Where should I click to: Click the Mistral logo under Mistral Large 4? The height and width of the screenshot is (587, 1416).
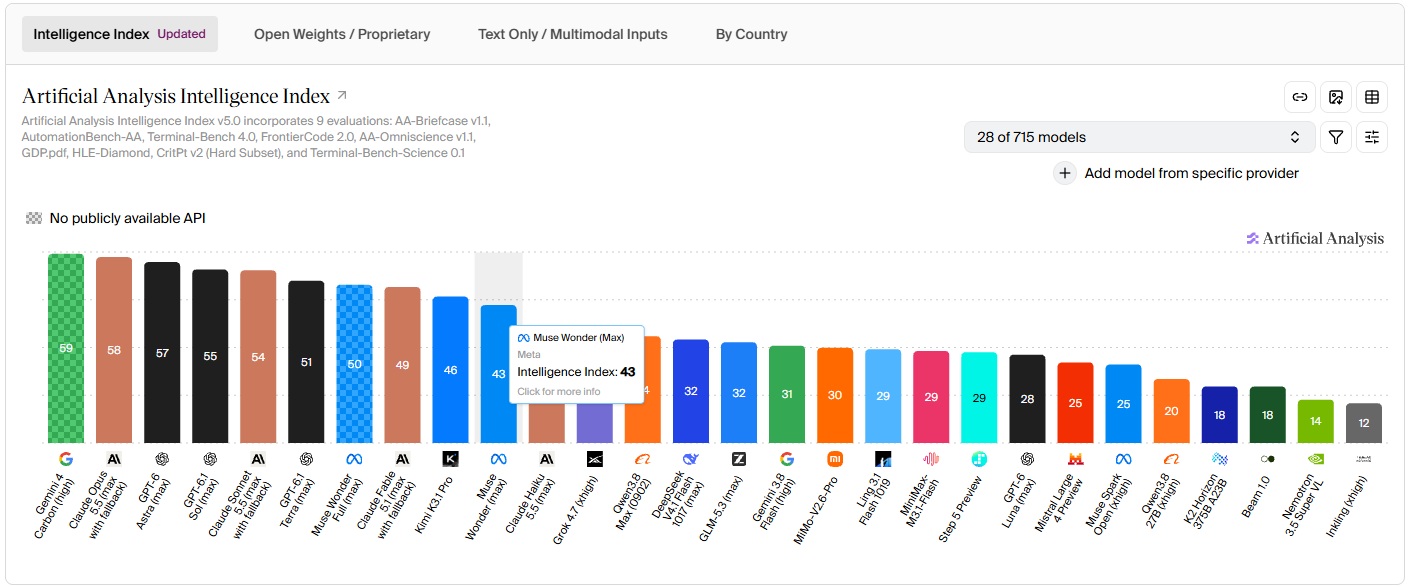[1075, 459]
